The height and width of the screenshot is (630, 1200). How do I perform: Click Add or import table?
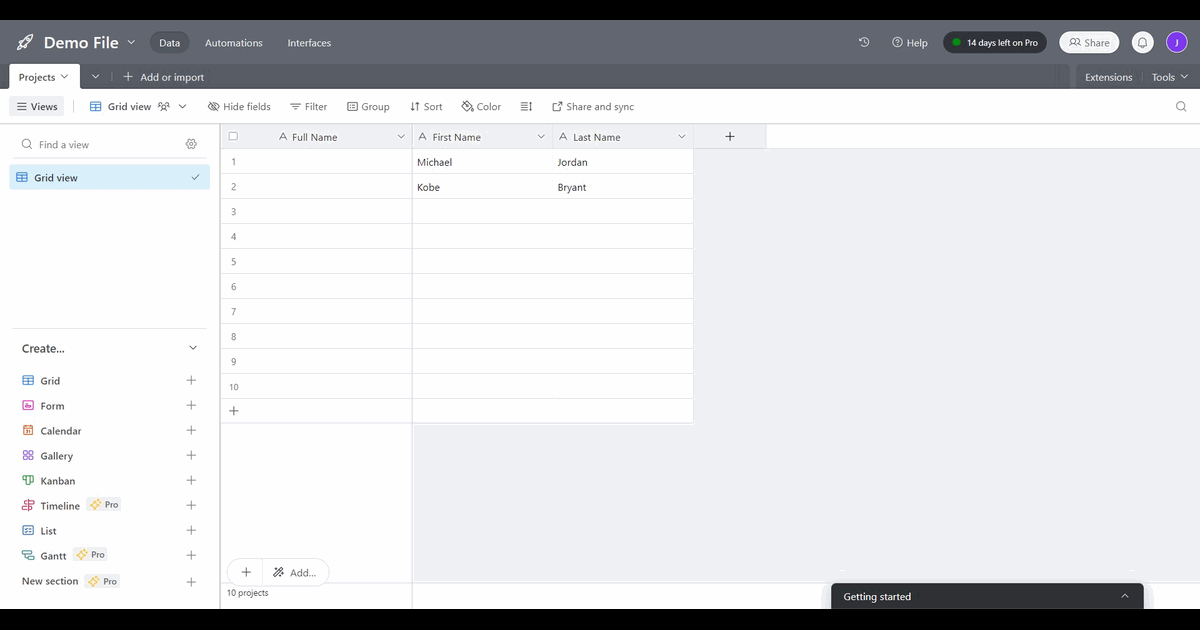163,77
